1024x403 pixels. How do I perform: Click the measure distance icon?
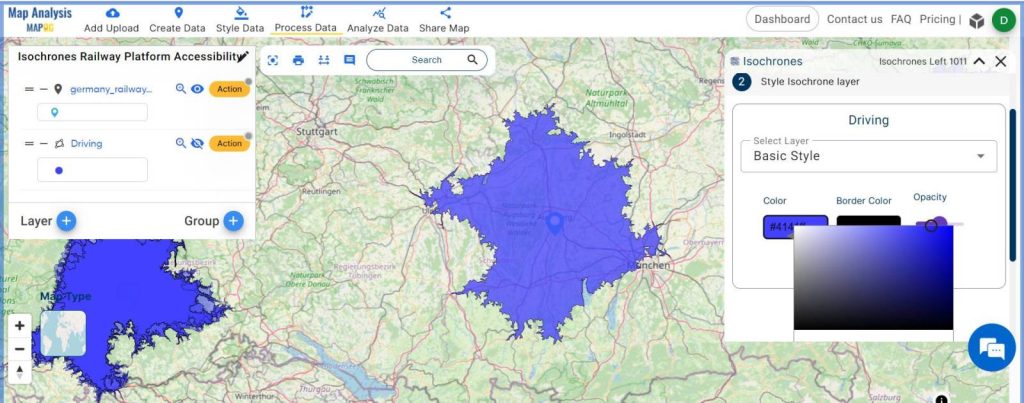324,60
